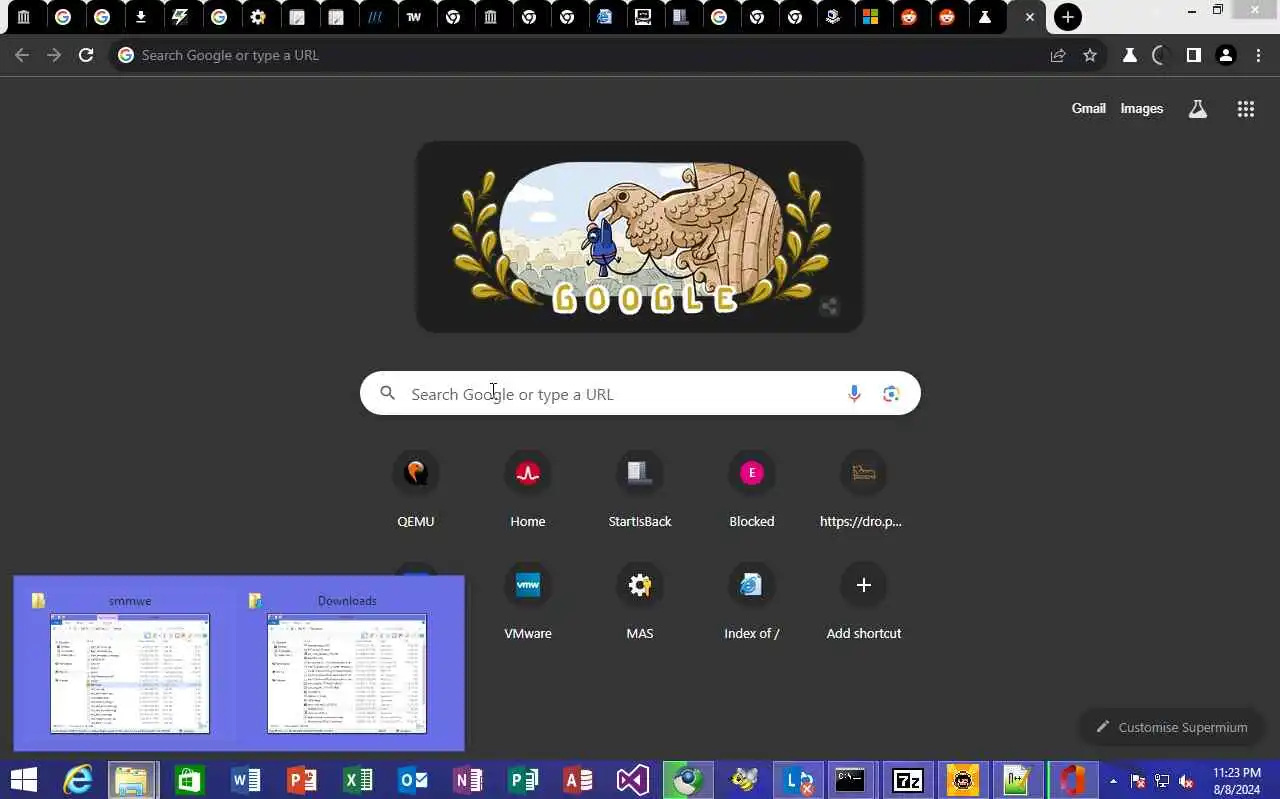Image resolution: width=1280 pixels, height=799 pixels.
Task: Open 7-Zip from the taskbar
Action: click(908, 780)
